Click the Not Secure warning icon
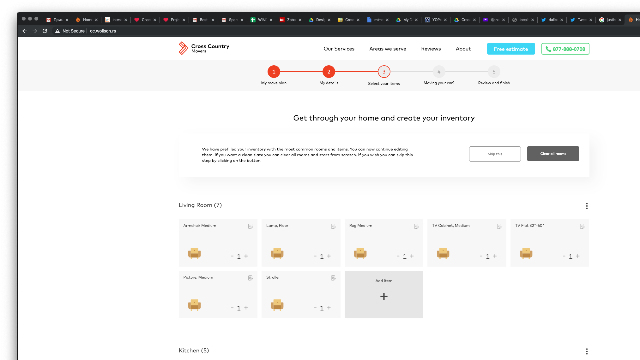The height and width of the screenshot is (360, 640). click(x=57, y=31)
